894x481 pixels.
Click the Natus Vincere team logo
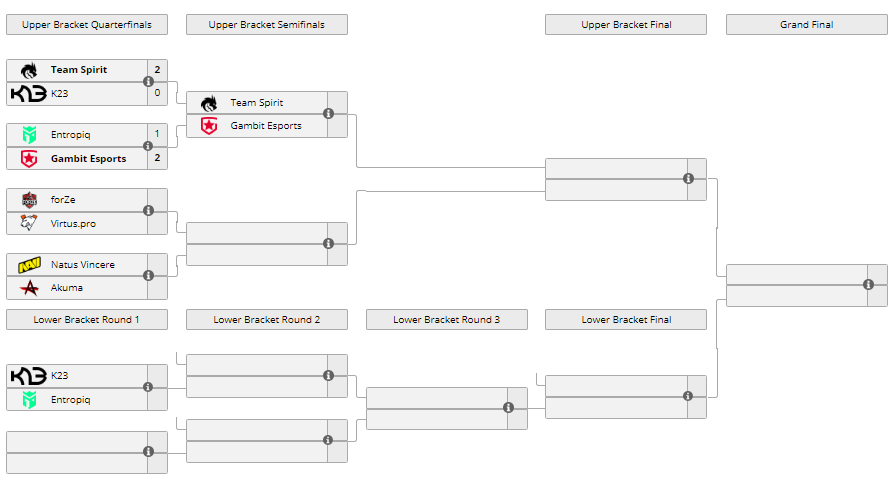pos(28,265)
